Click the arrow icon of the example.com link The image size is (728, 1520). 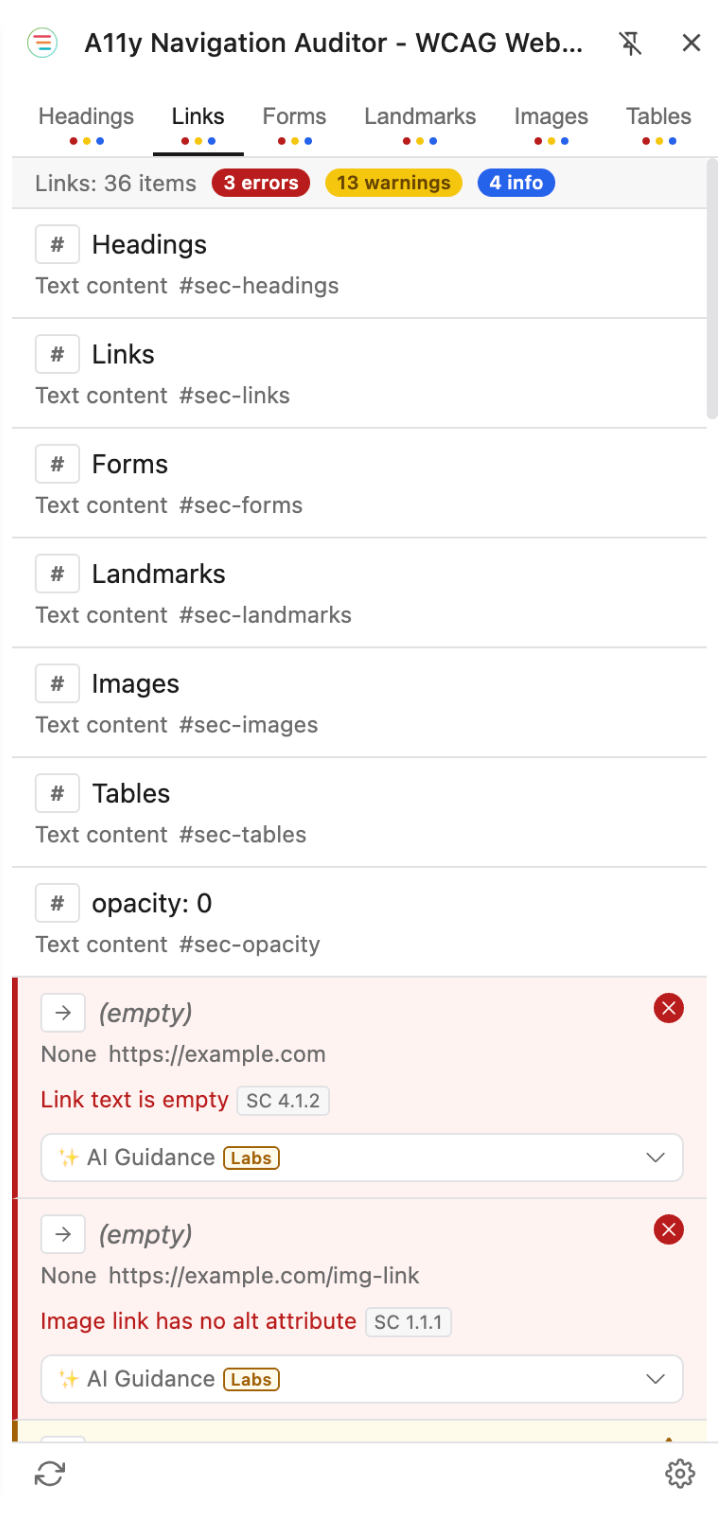pos(63,1013)
